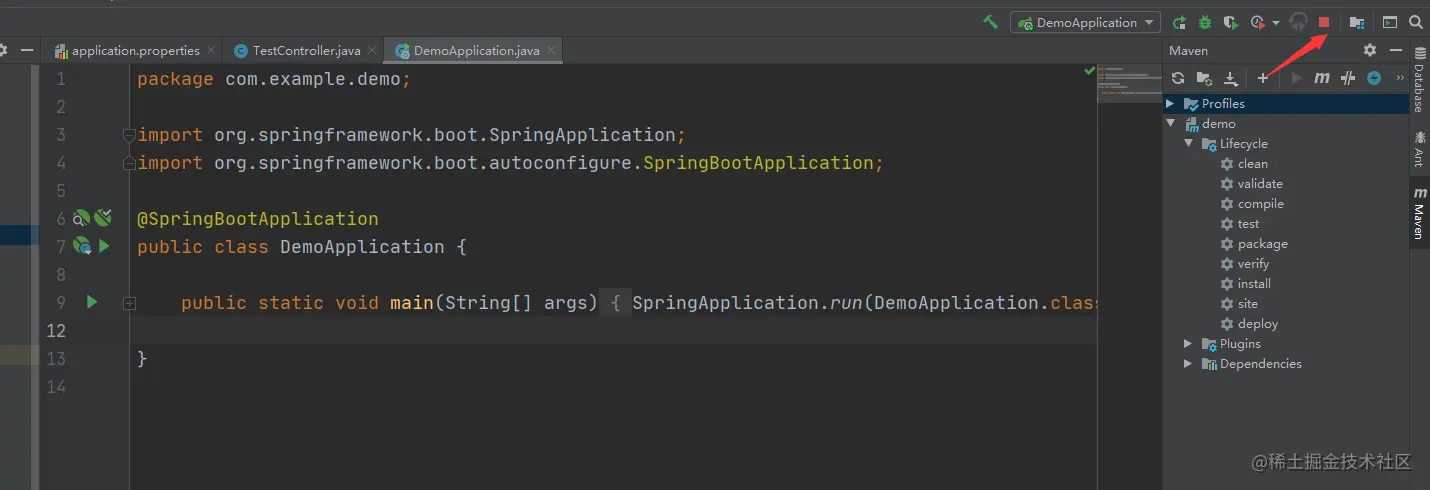Select the verify lifecycle goal
The image size is (1430, 490).
pos(1245,264)
